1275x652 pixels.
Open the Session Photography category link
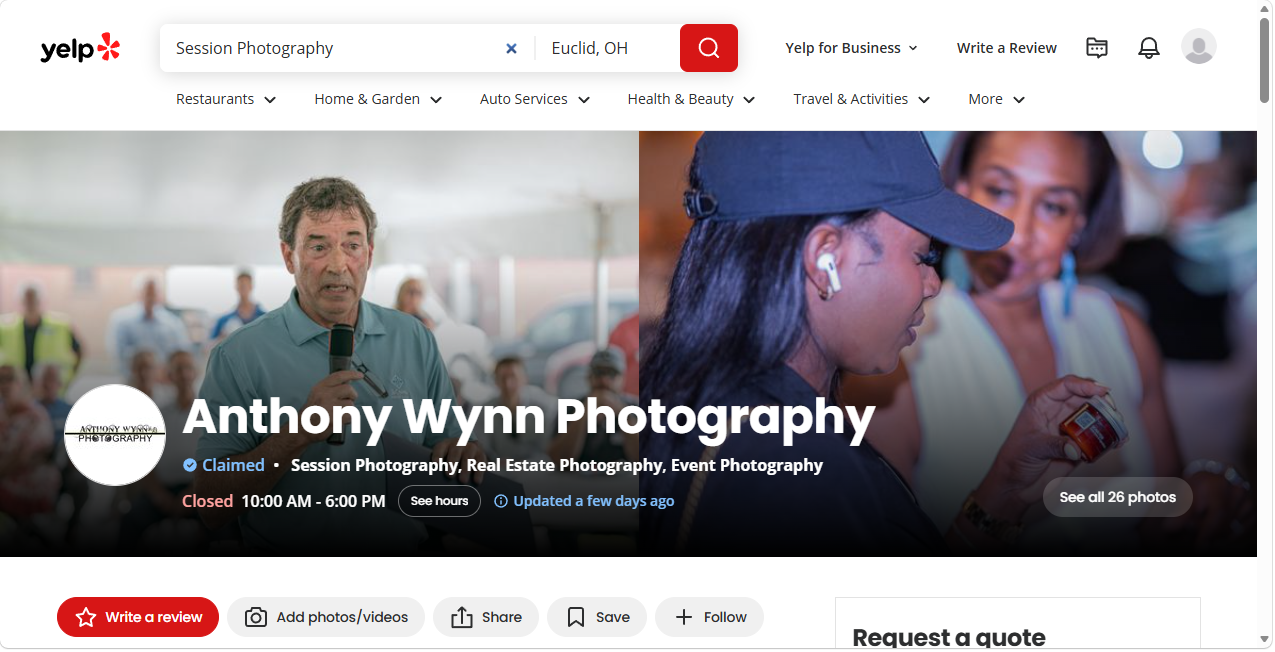374,465
